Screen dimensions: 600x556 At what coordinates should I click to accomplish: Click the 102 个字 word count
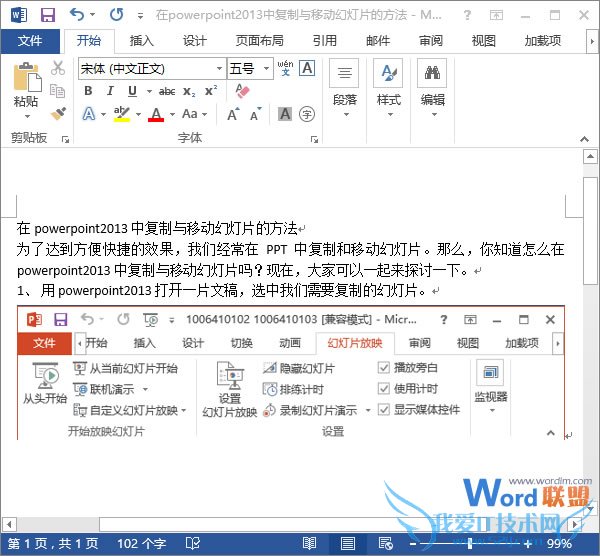pos(141,543)
